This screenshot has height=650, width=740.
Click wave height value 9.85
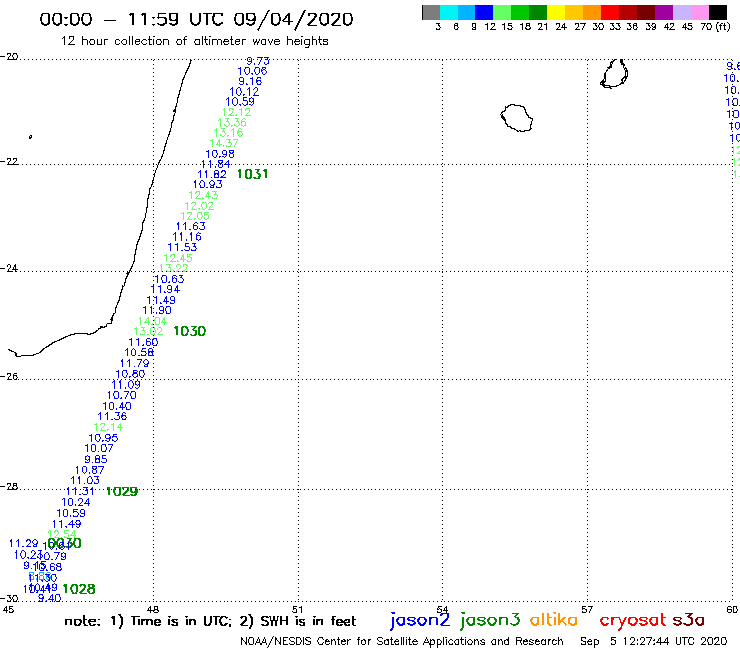pyautogui.click(x=96, y=460)
